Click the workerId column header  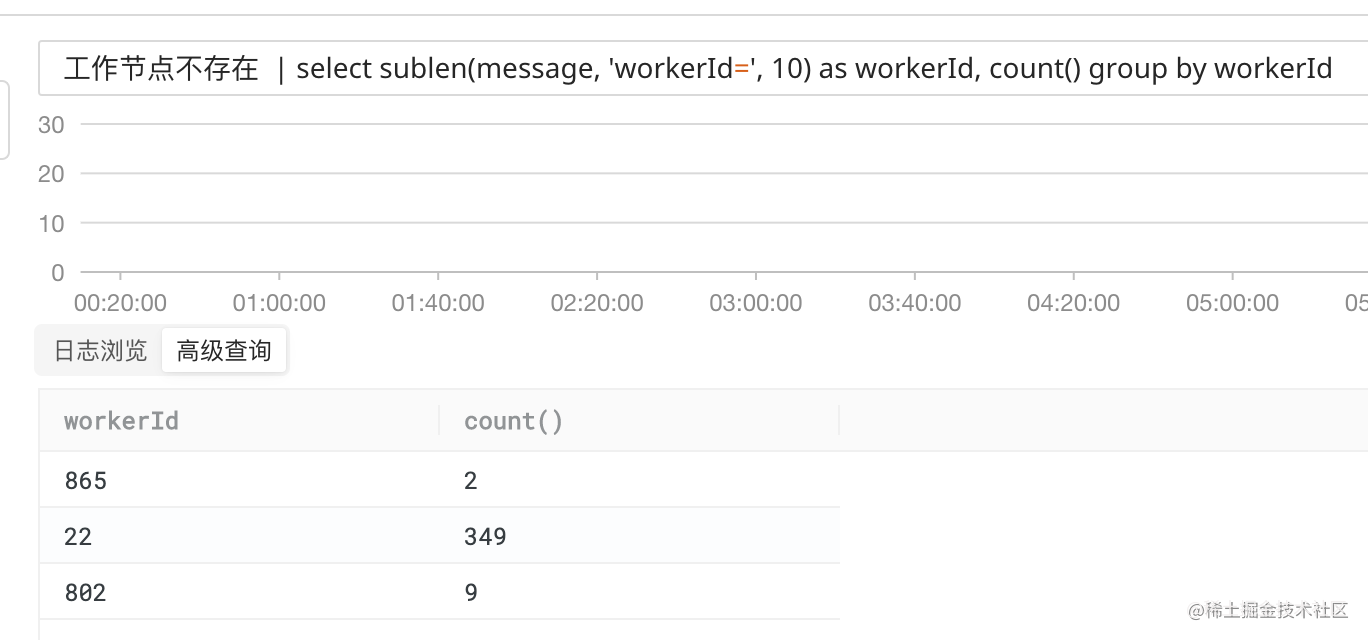coord(121,421)
